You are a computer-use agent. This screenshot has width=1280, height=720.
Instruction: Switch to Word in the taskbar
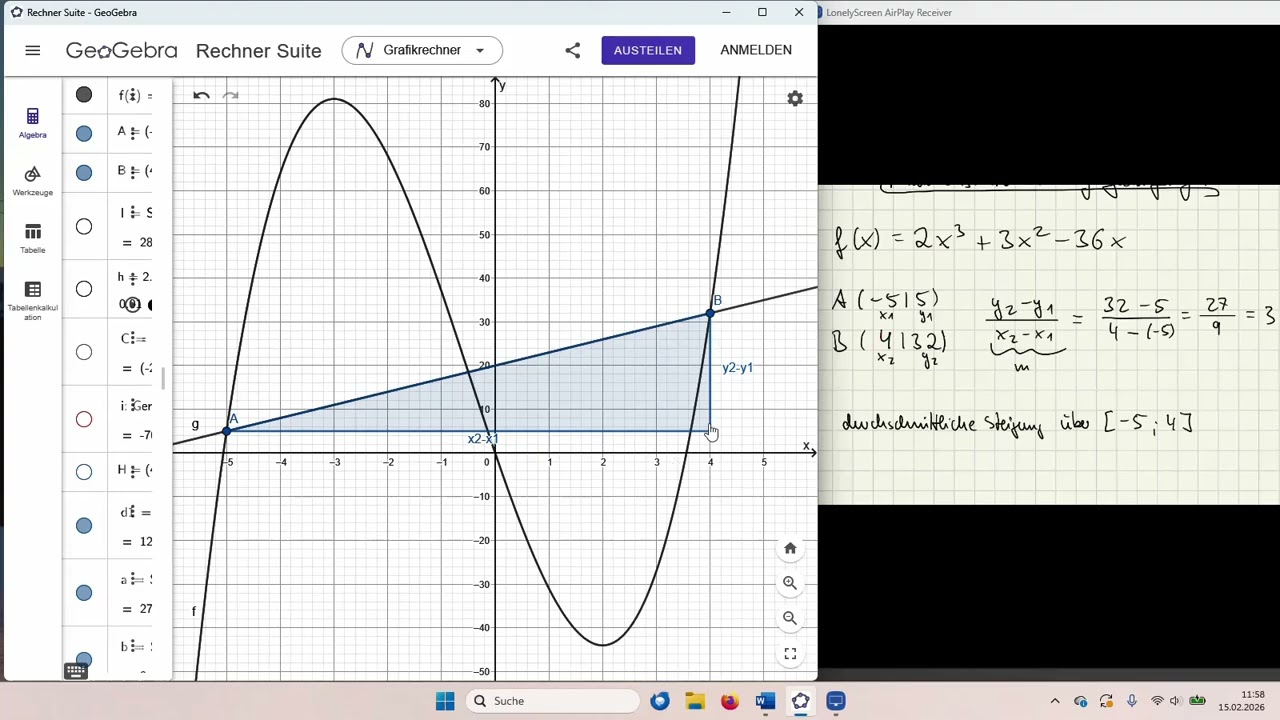pyautogui.click(x=765, y=701)
